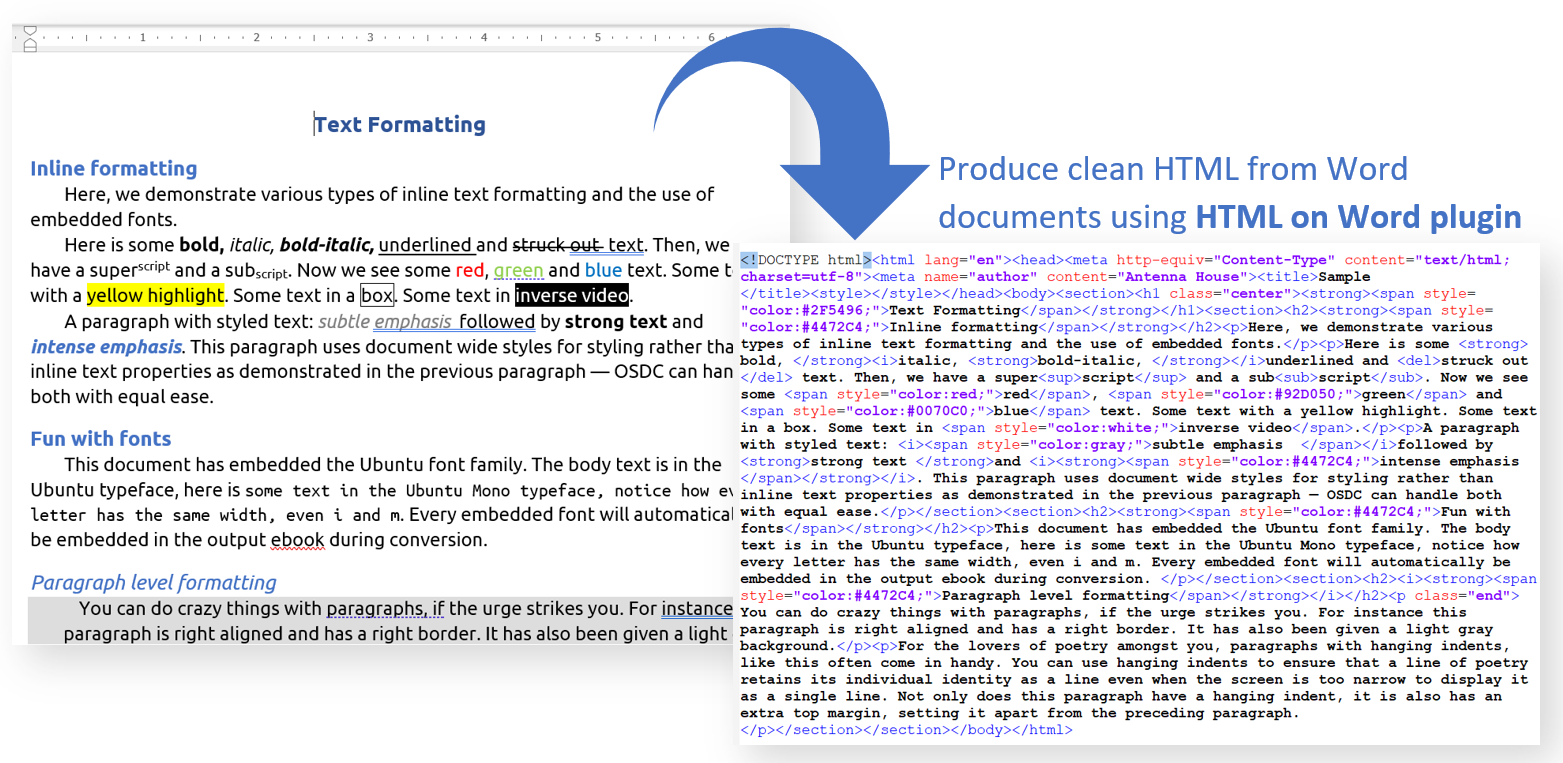Click the blue-colored word "blue" in Word
Screen dimensions: 1563x763
click(603, 271)
